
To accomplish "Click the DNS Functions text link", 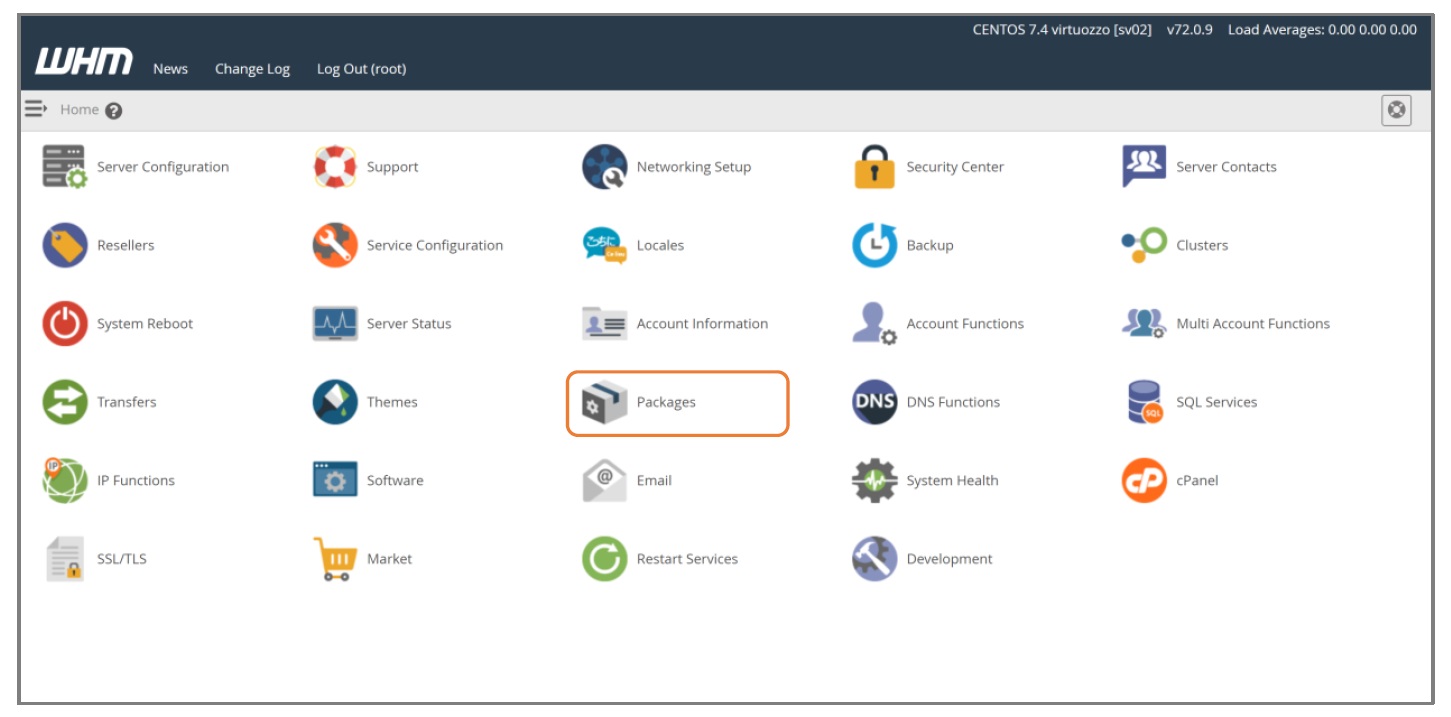I will click(x=953, y=402).
